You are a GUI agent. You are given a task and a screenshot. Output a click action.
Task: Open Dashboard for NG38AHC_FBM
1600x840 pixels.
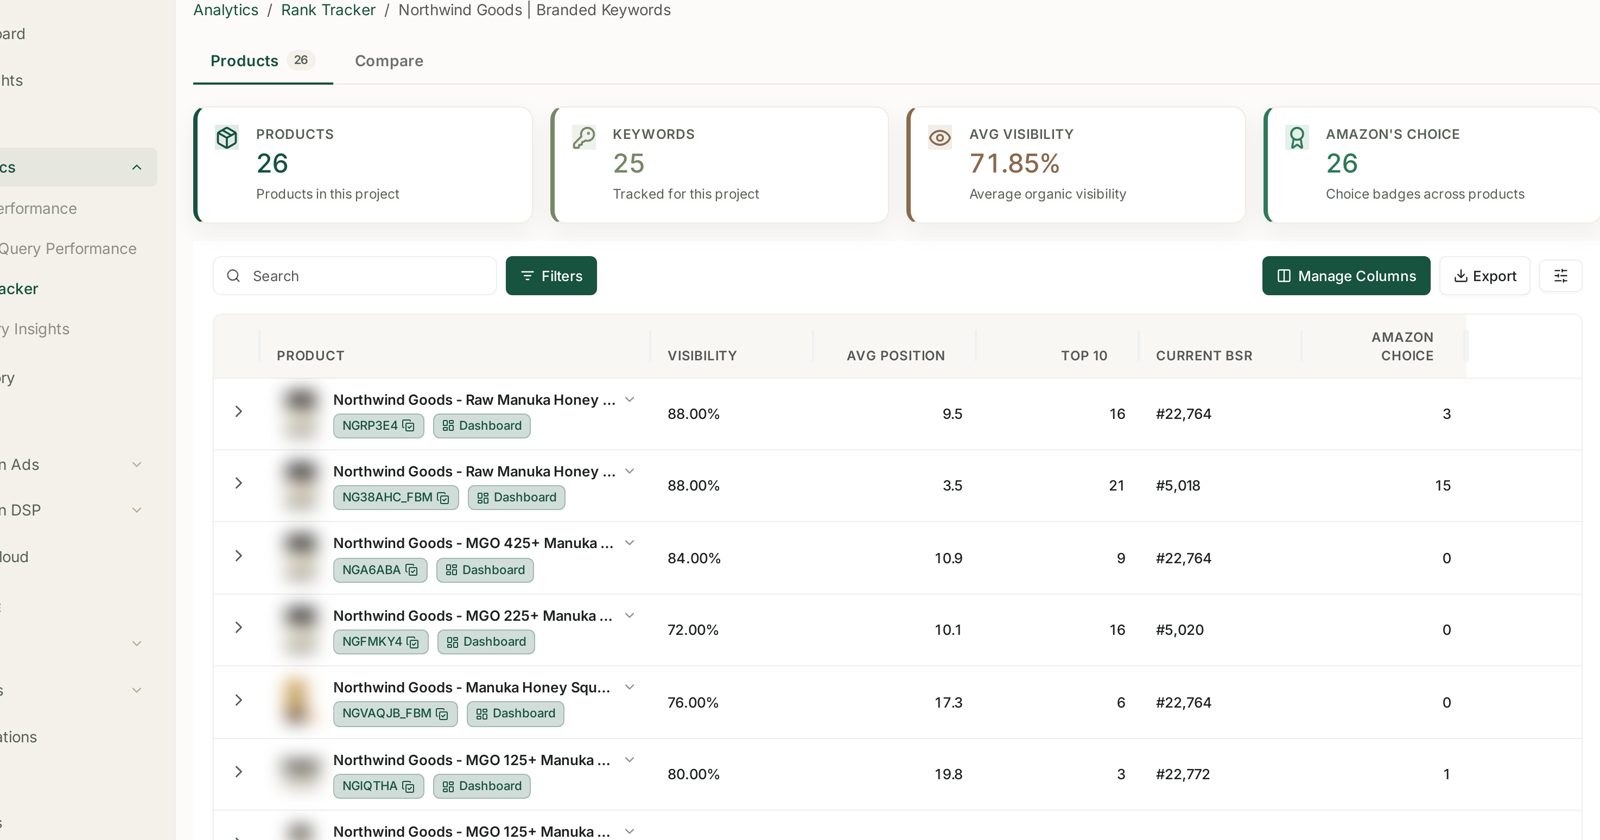516,498
